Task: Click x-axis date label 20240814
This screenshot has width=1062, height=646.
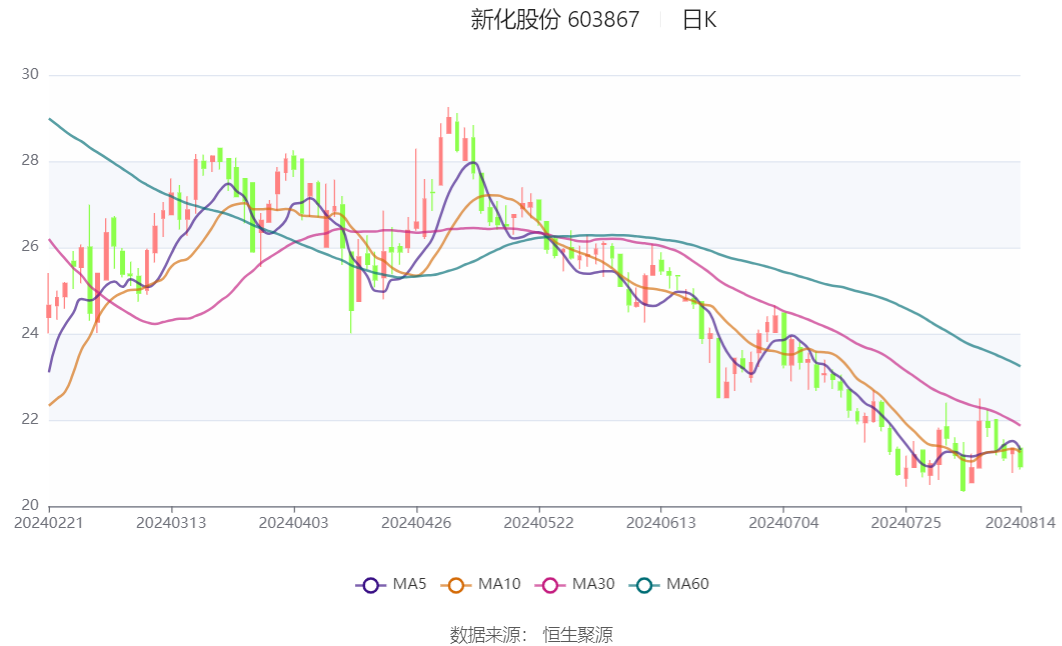Action: 1020,523
